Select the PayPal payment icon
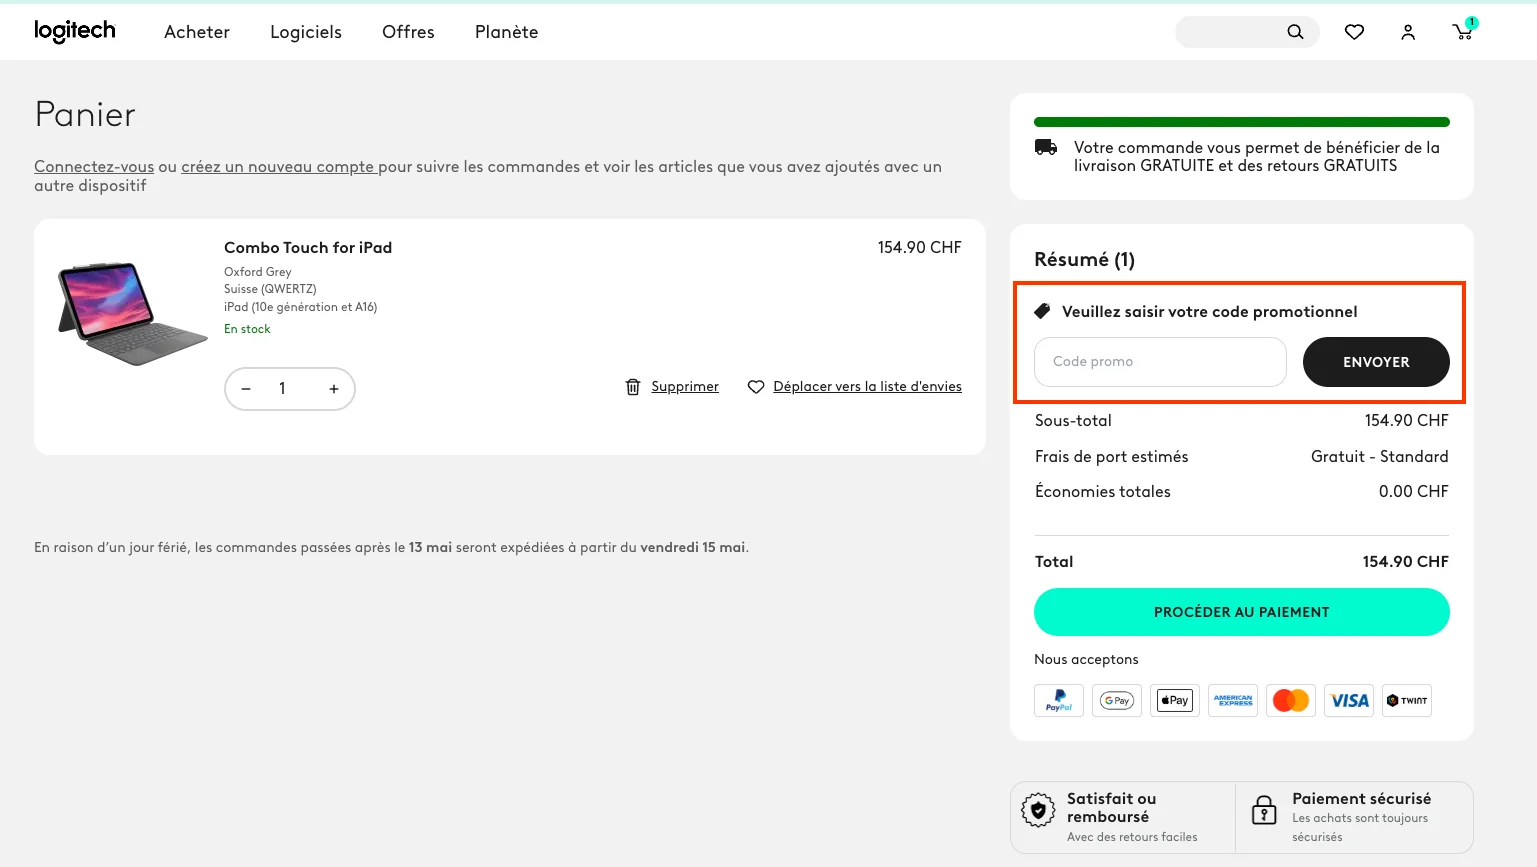This screenshot has width=1537, height=867. click(1059, 700)
